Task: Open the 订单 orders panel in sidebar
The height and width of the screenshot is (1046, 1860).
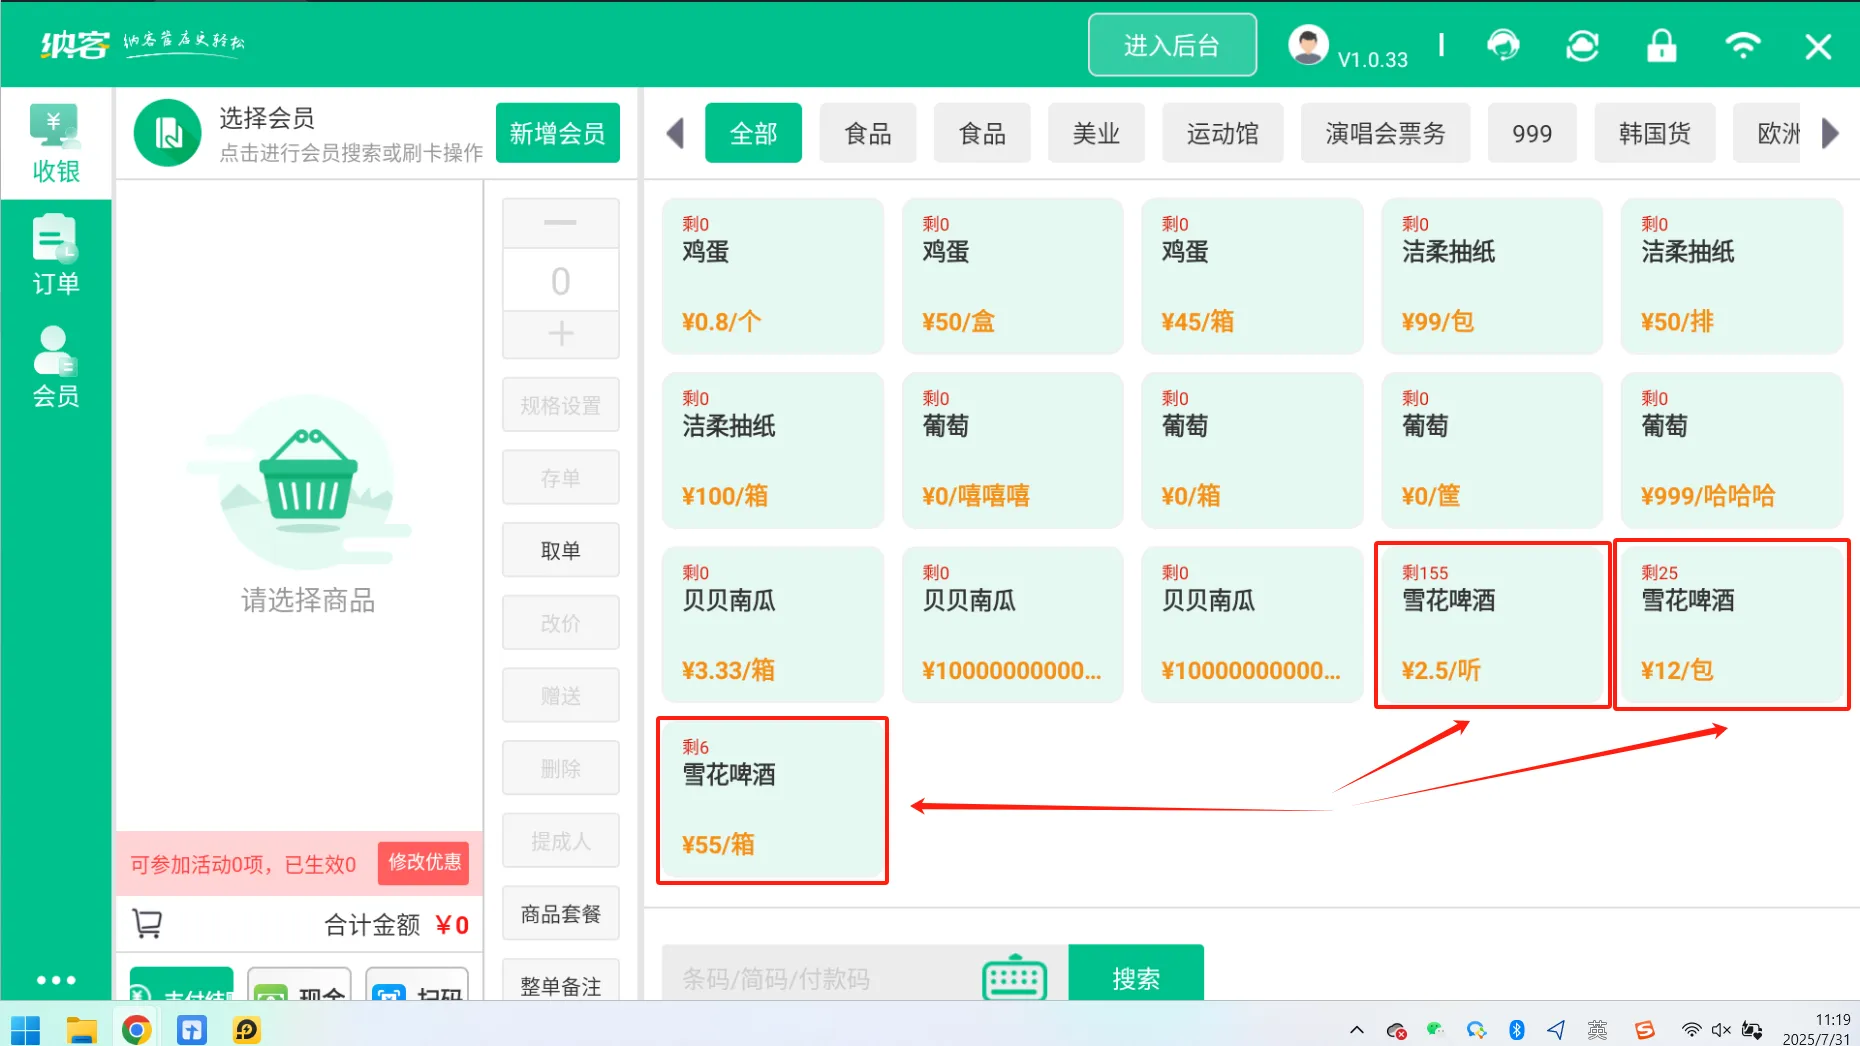Action: point(55,255)
